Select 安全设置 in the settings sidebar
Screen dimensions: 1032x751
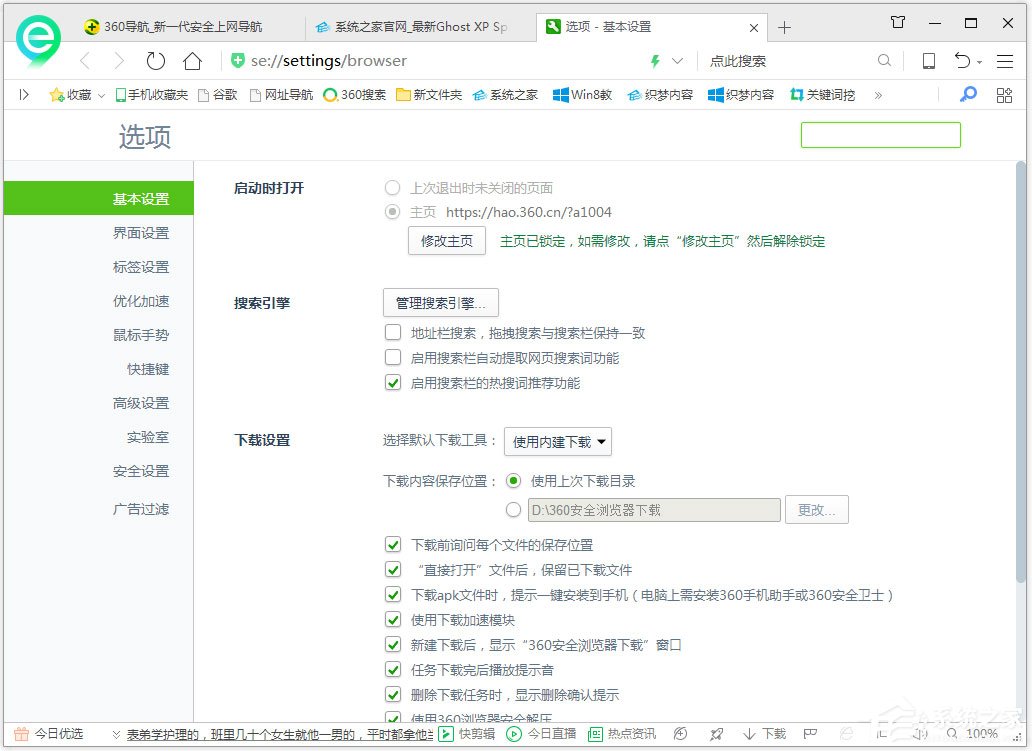(141, 471)
